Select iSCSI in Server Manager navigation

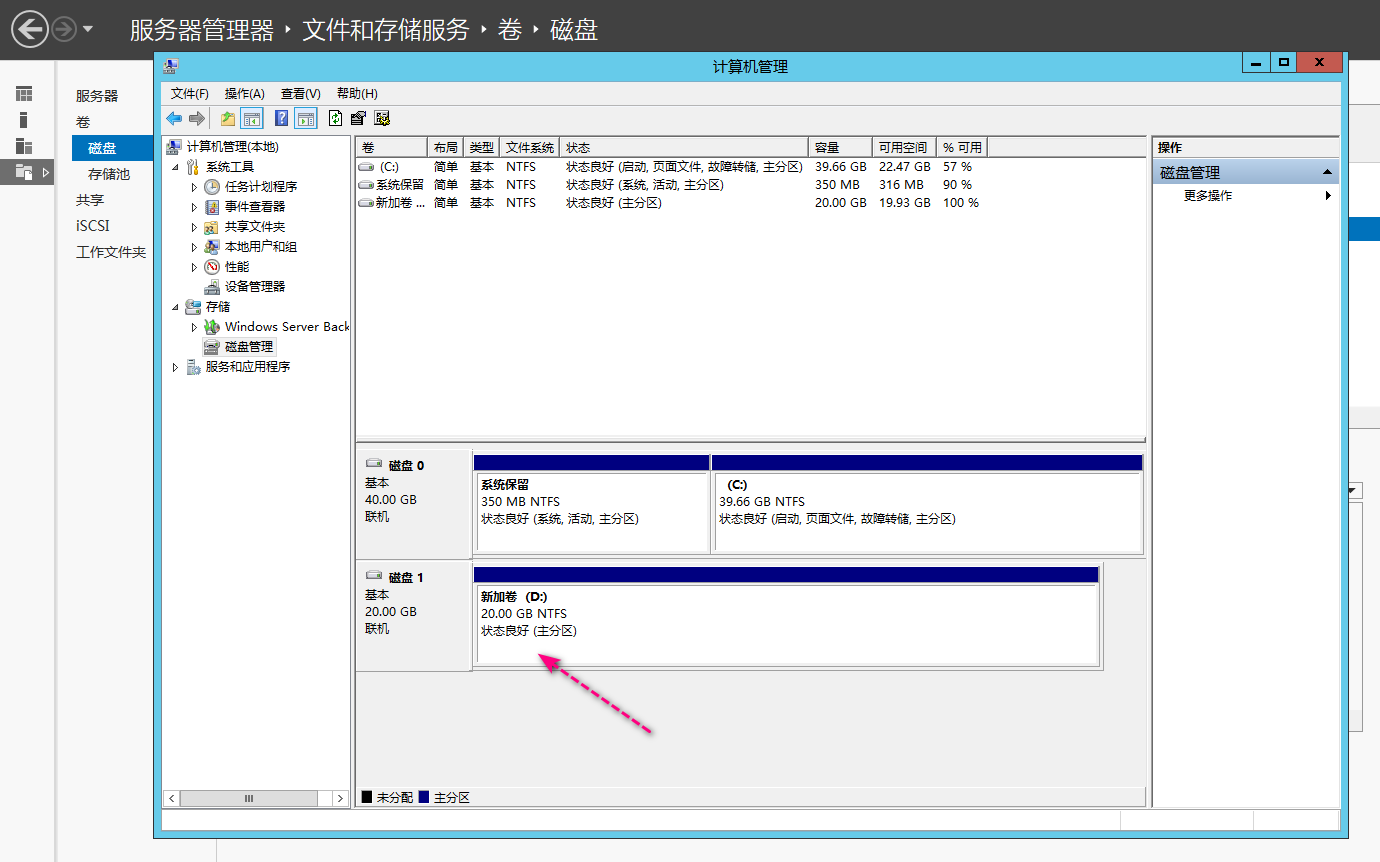(93, 226)
